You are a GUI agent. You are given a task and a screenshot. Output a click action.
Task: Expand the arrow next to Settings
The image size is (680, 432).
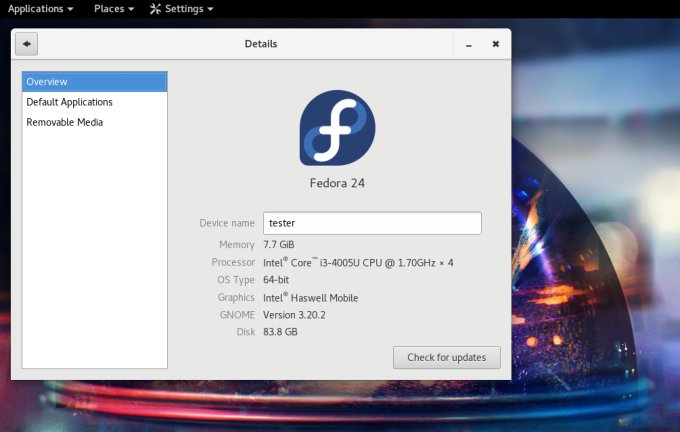coord(209,9)
